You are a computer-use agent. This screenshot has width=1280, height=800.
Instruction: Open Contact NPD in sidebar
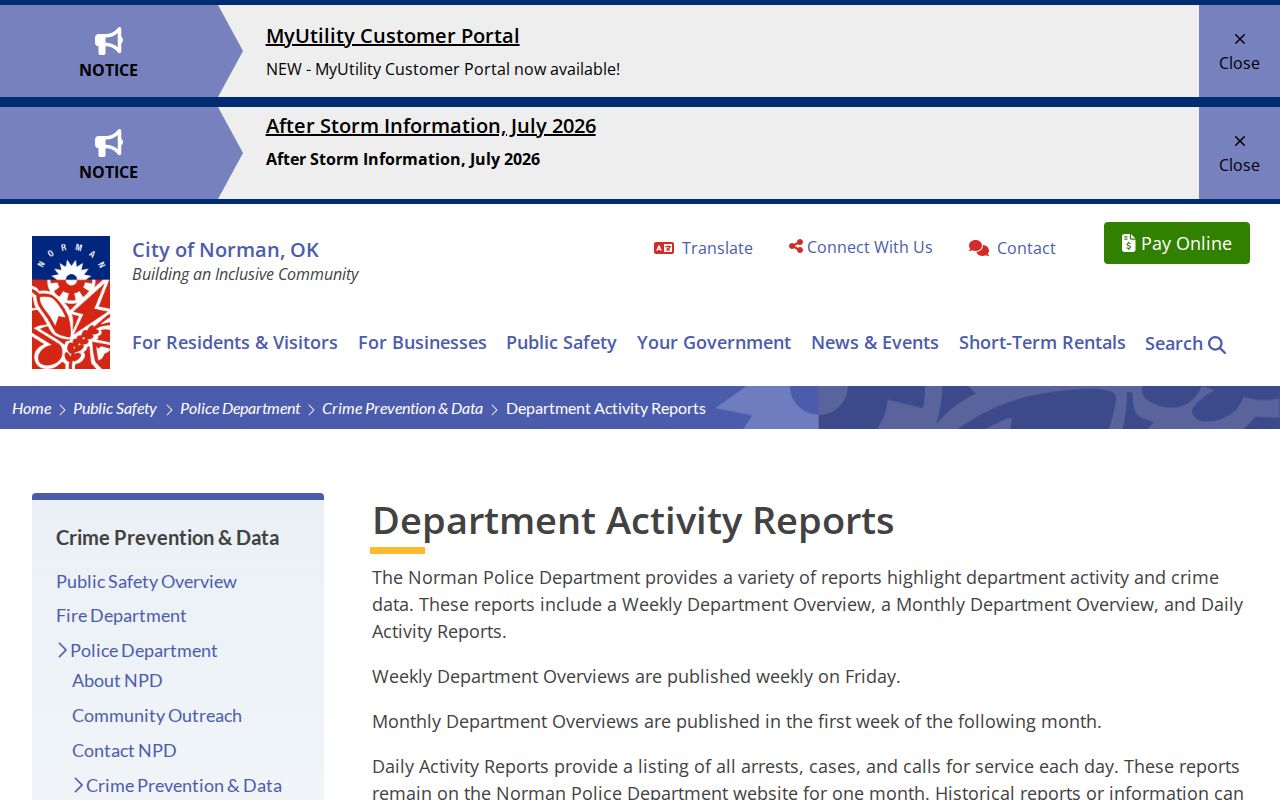coord(124,750)
